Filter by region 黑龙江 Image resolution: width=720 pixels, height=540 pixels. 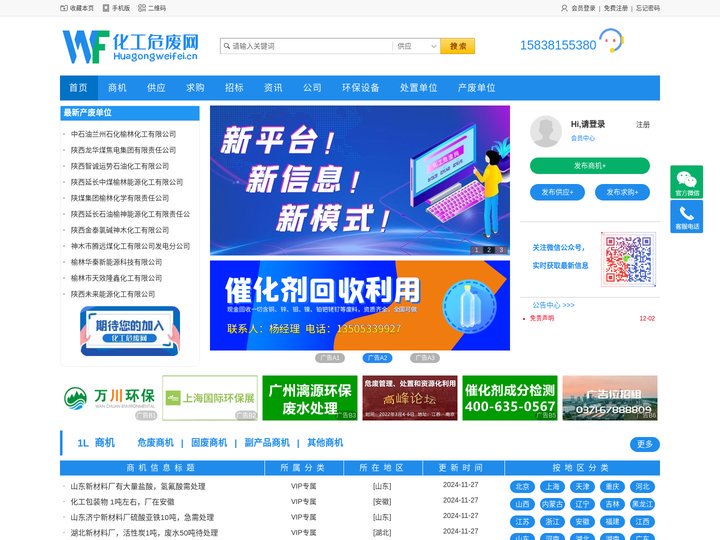pyautogui.click(x=642, y=504)
